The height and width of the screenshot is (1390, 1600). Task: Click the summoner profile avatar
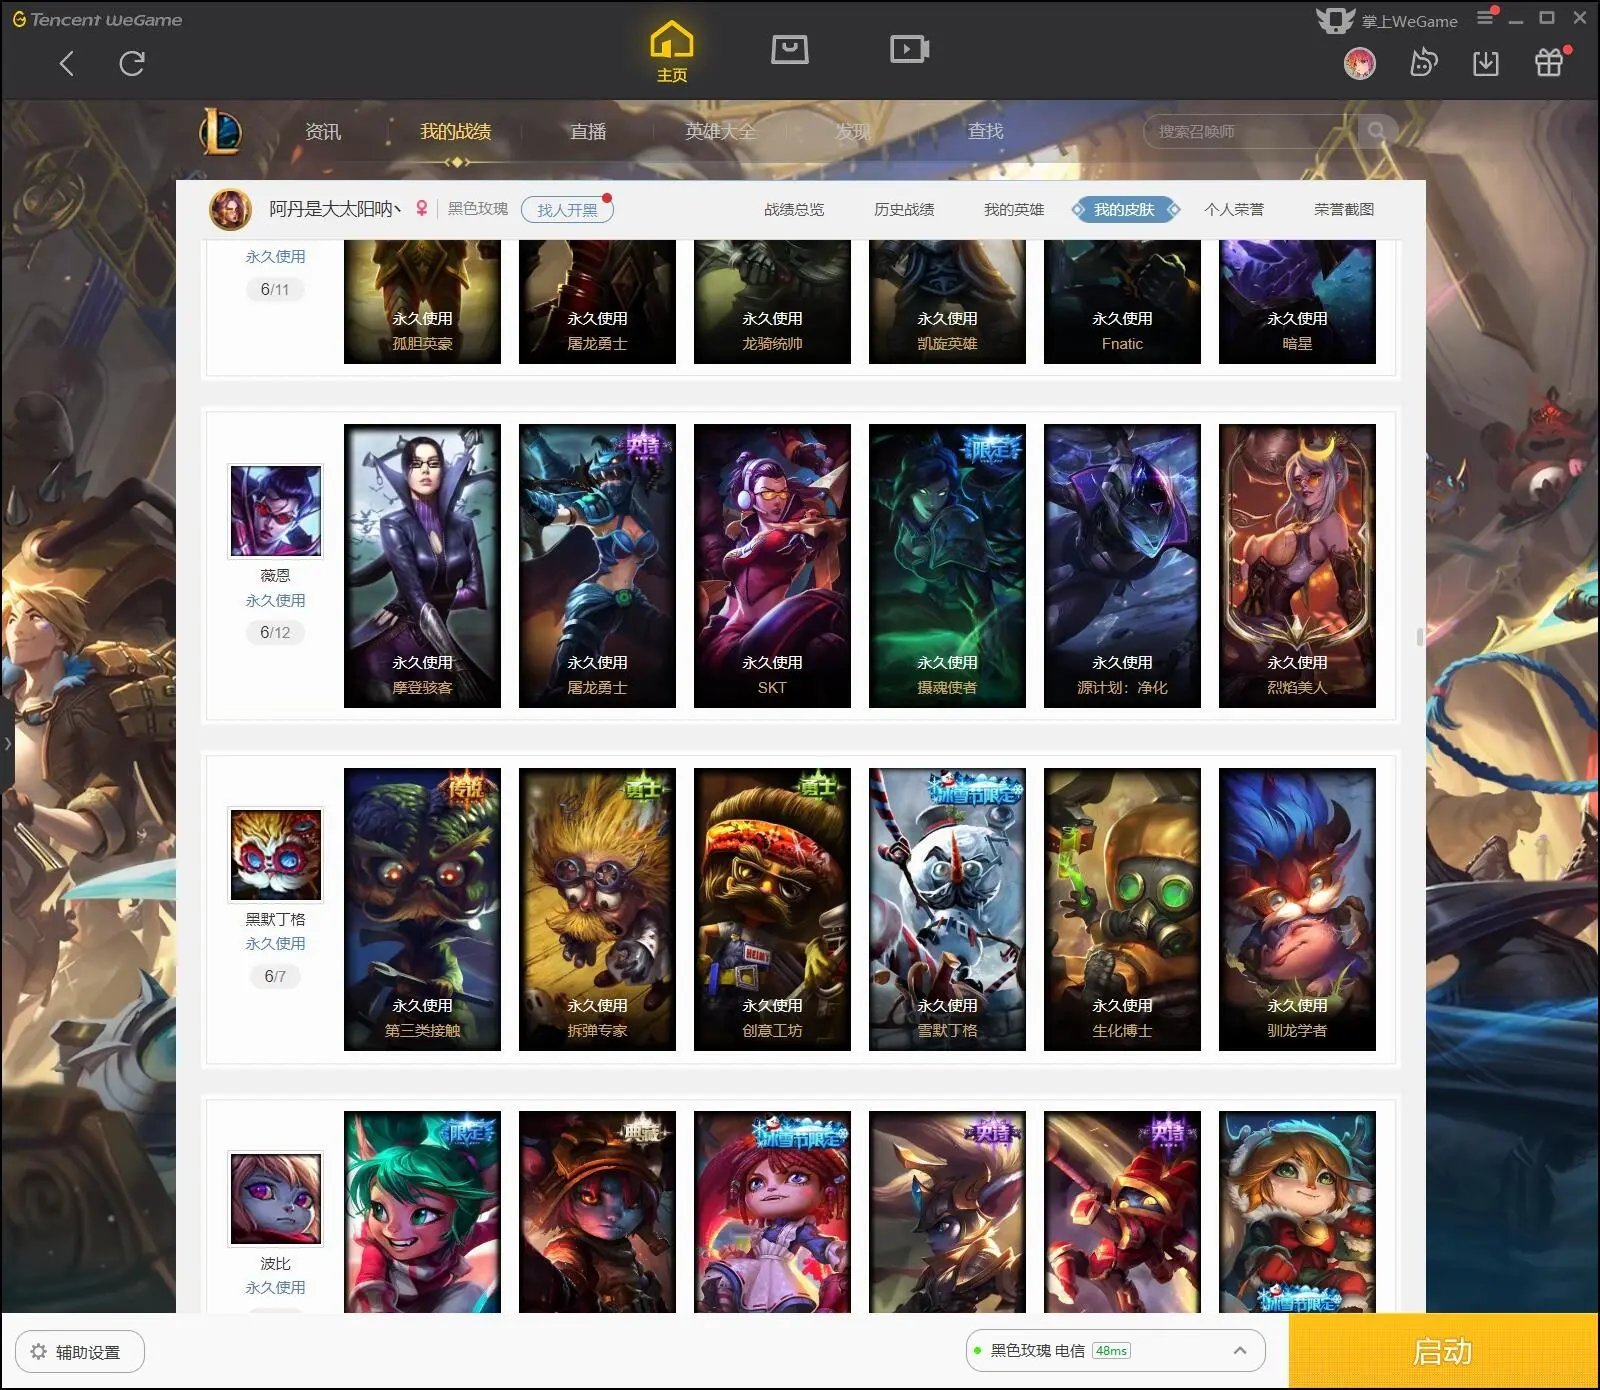tap(230, 209)
